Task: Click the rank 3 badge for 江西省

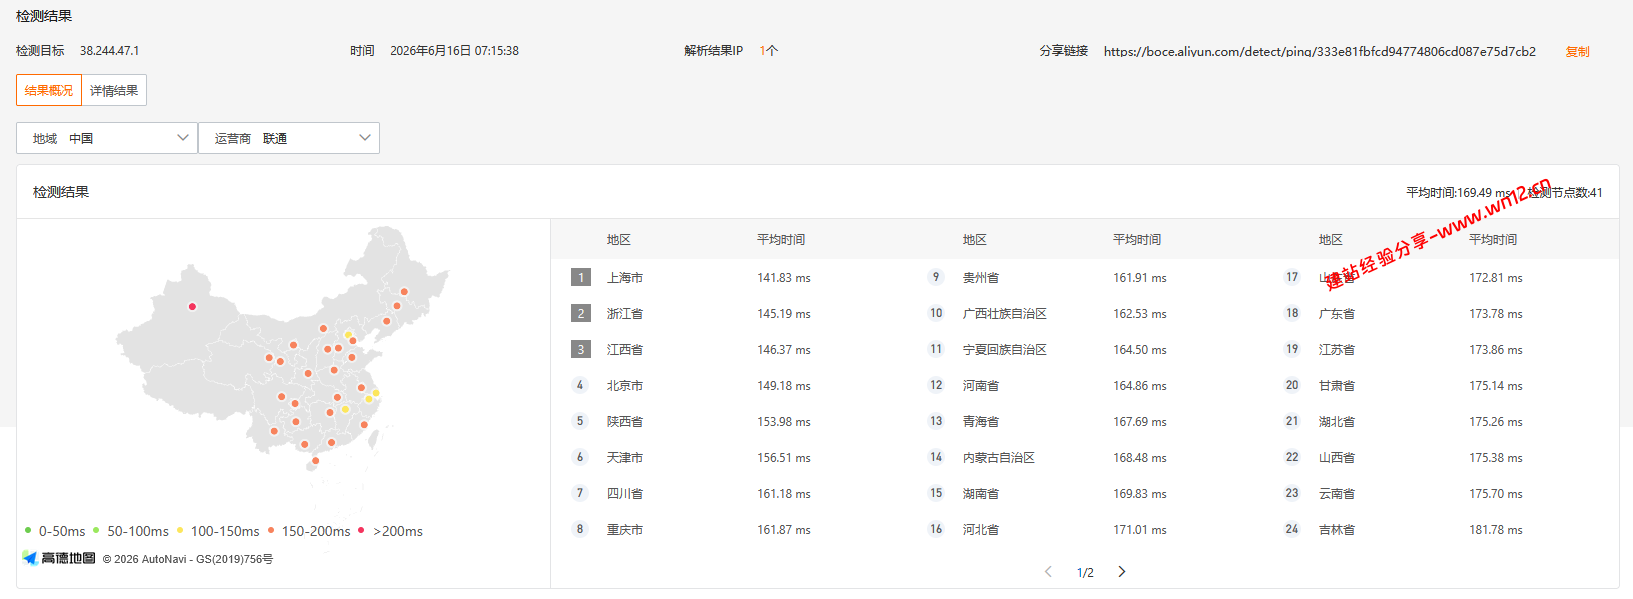Action: point(581,349)
